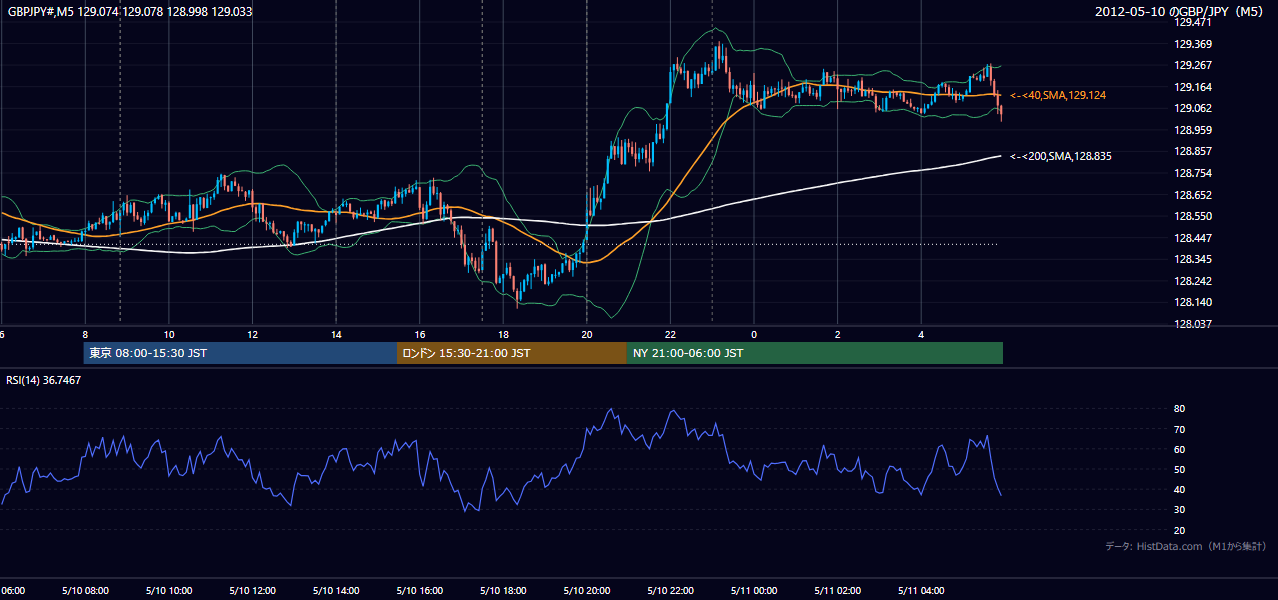Viewport: 1278px width, 600px height.
Task: Click the RSI scale level 40
Action: tap(1180, 489)
